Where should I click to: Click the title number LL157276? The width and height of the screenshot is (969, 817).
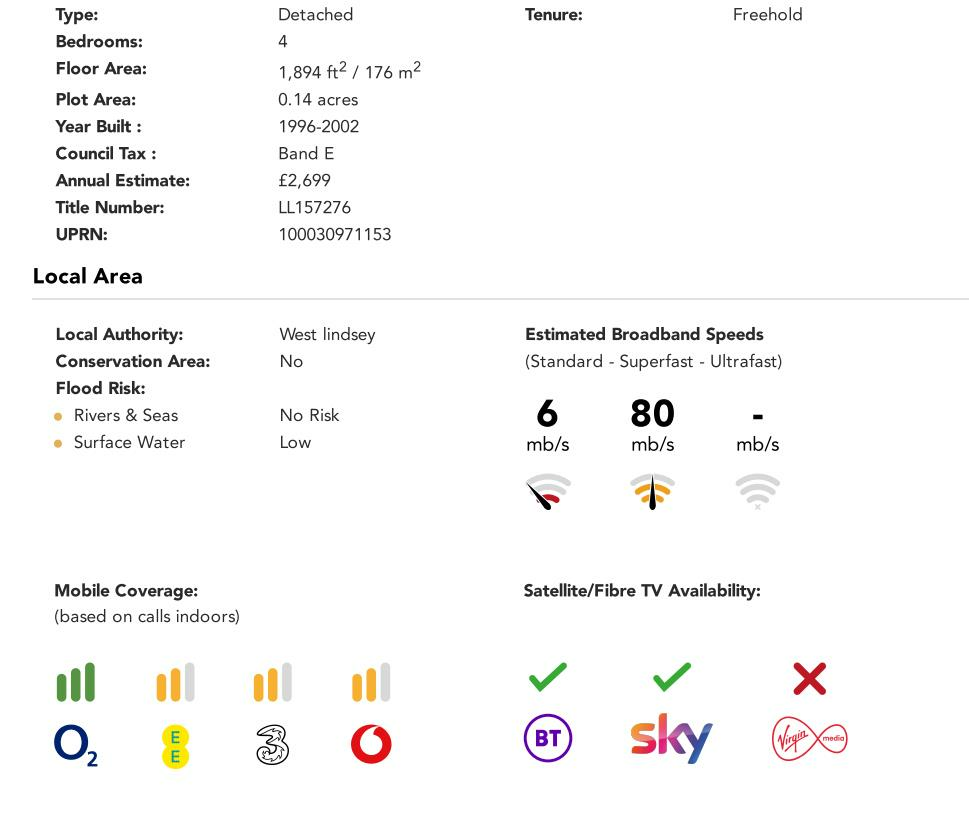coord(314,208)
